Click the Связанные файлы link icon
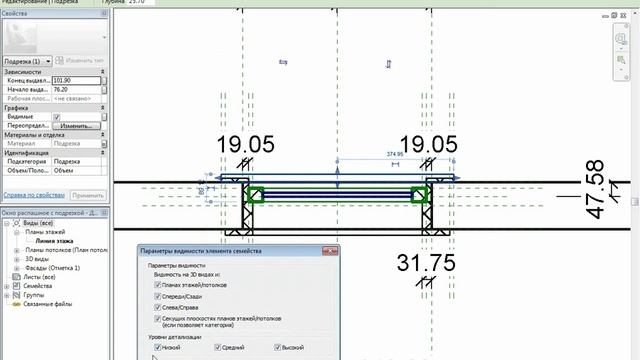This screenshot has width=640, height=360. 16,304
